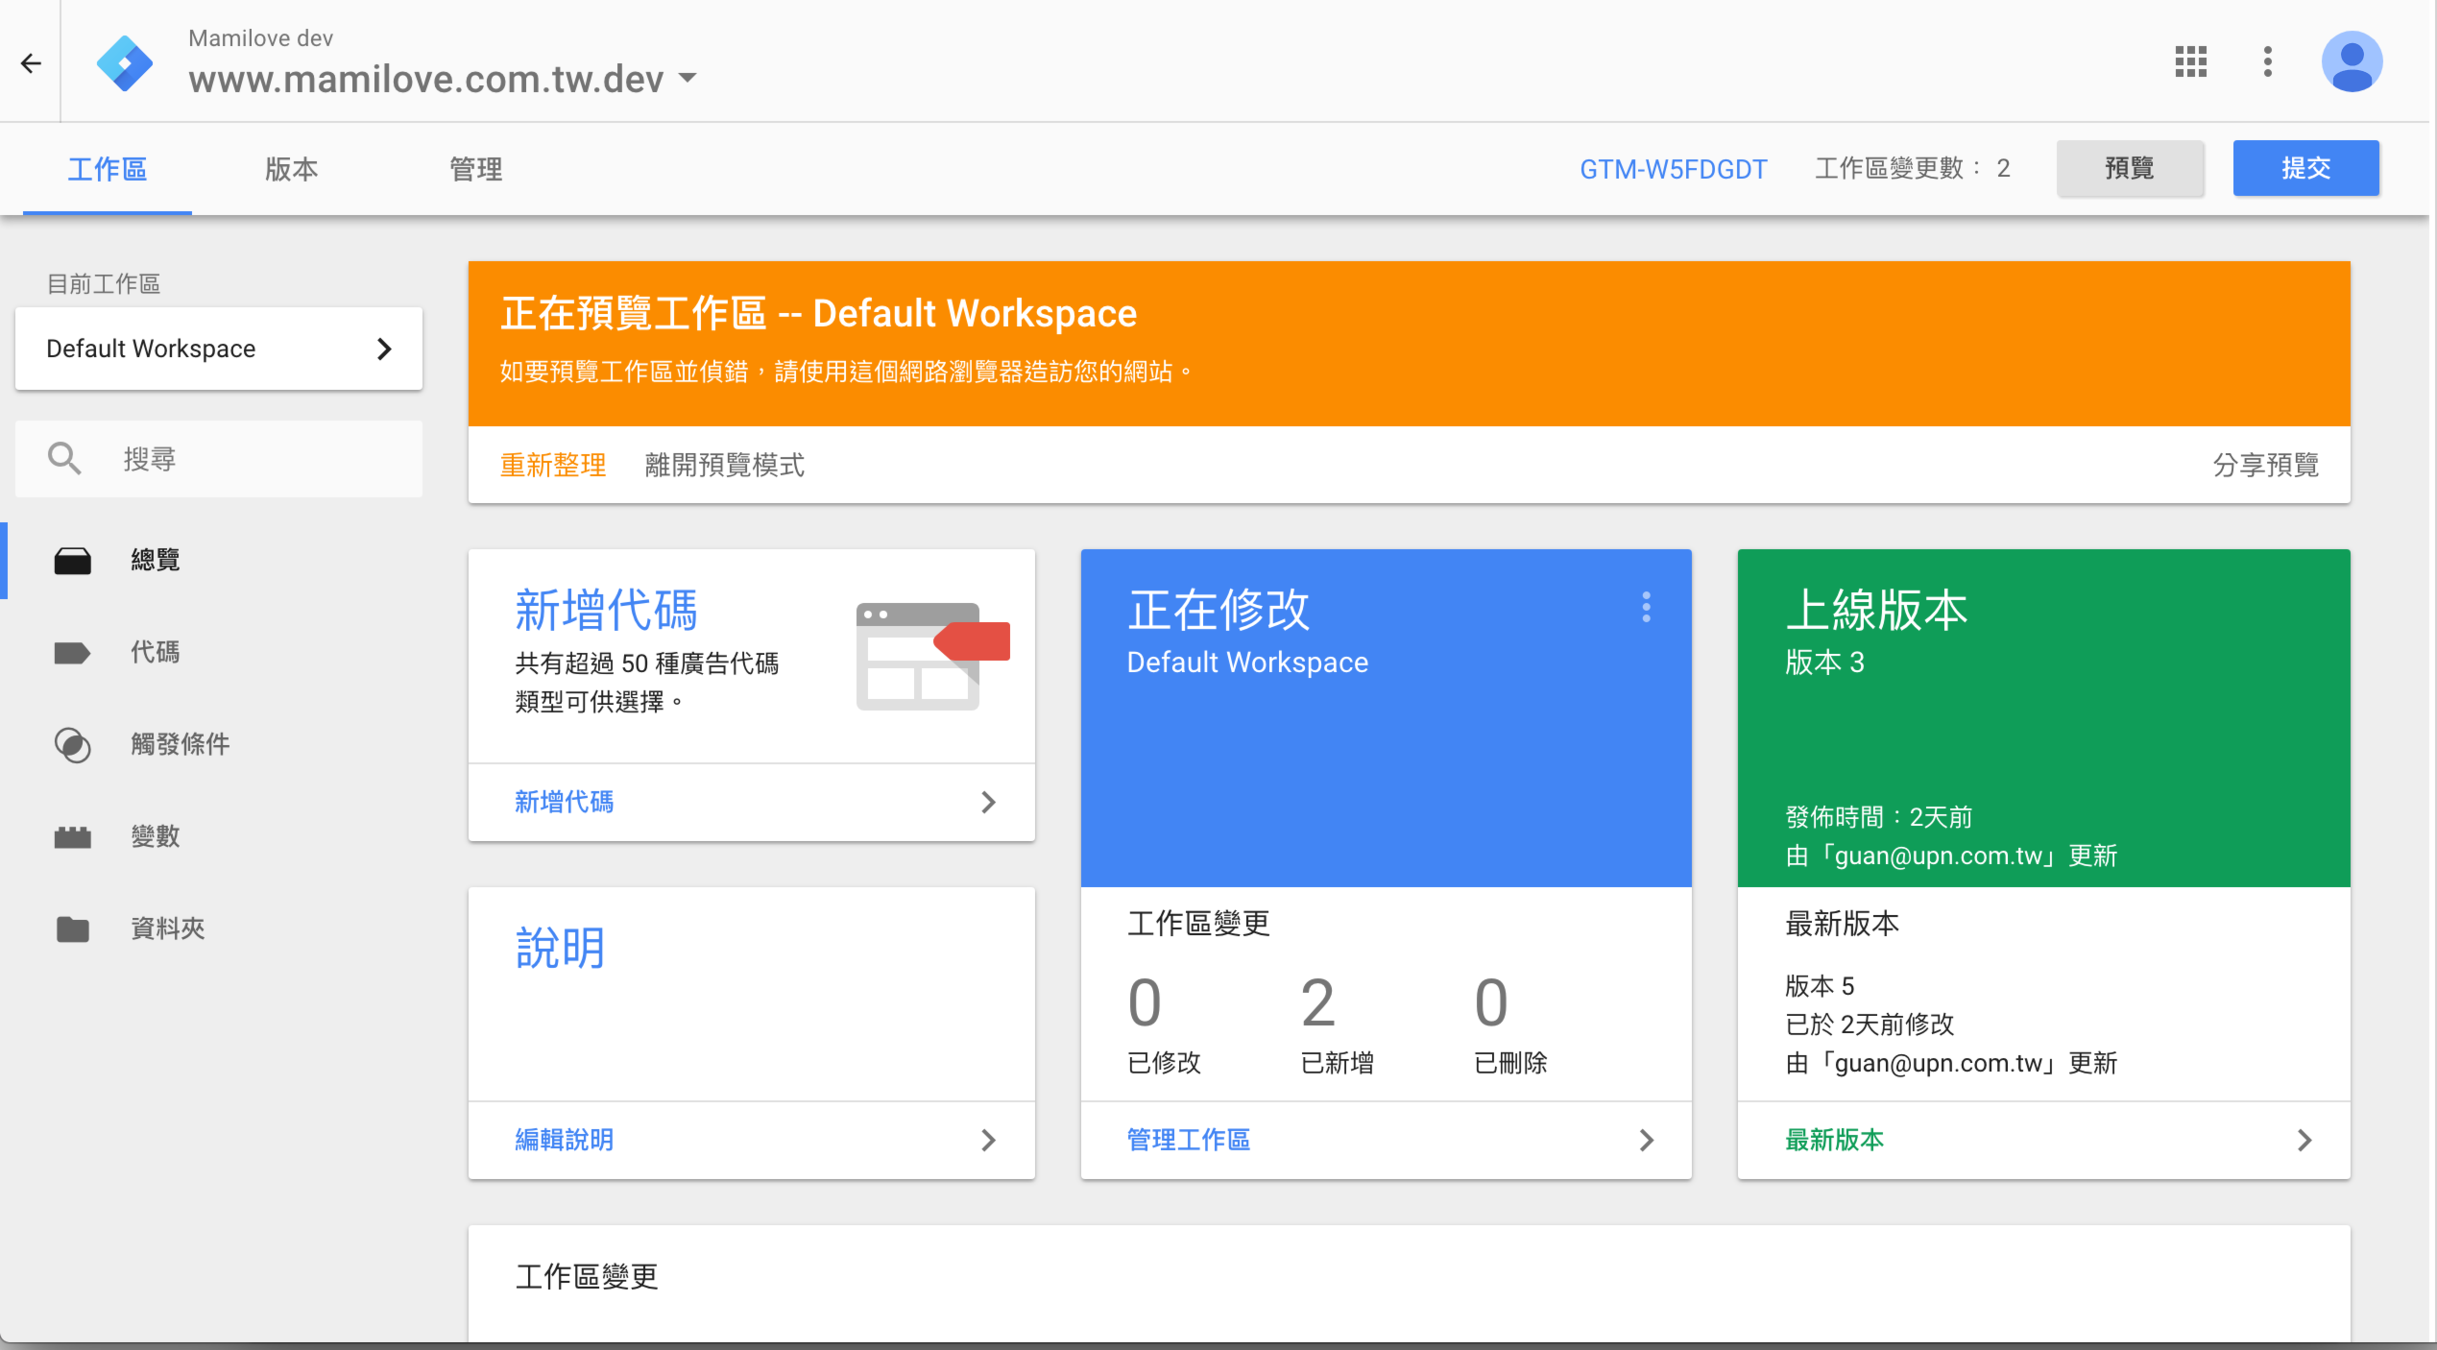2437x1350 pixels.
Task: Open 變數 (Variables) in the sidebar
Action: (x=155, y=836)
